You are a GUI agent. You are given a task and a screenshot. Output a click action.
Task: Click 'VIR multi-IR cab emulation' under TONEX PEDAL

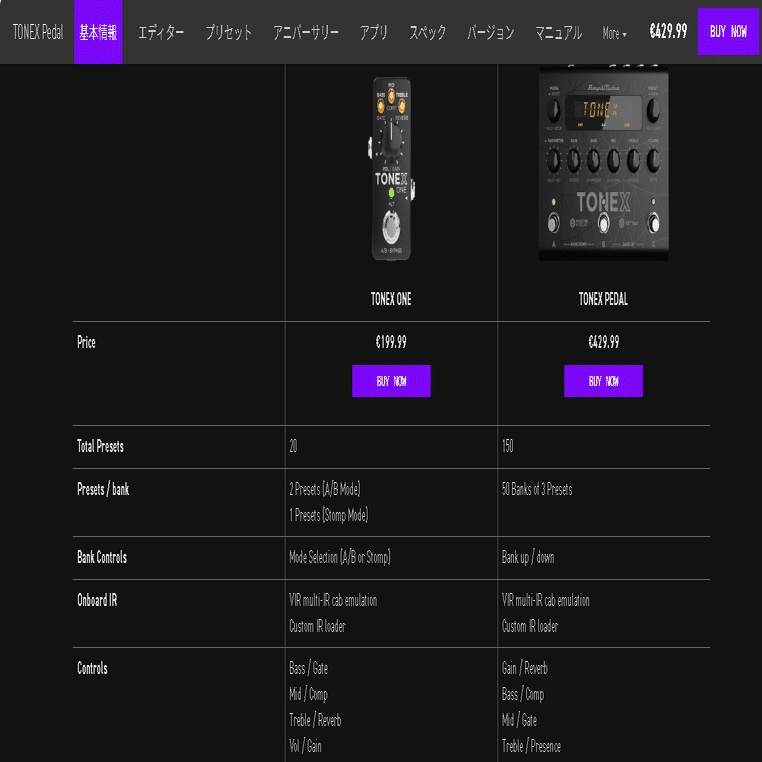(546, 600)
